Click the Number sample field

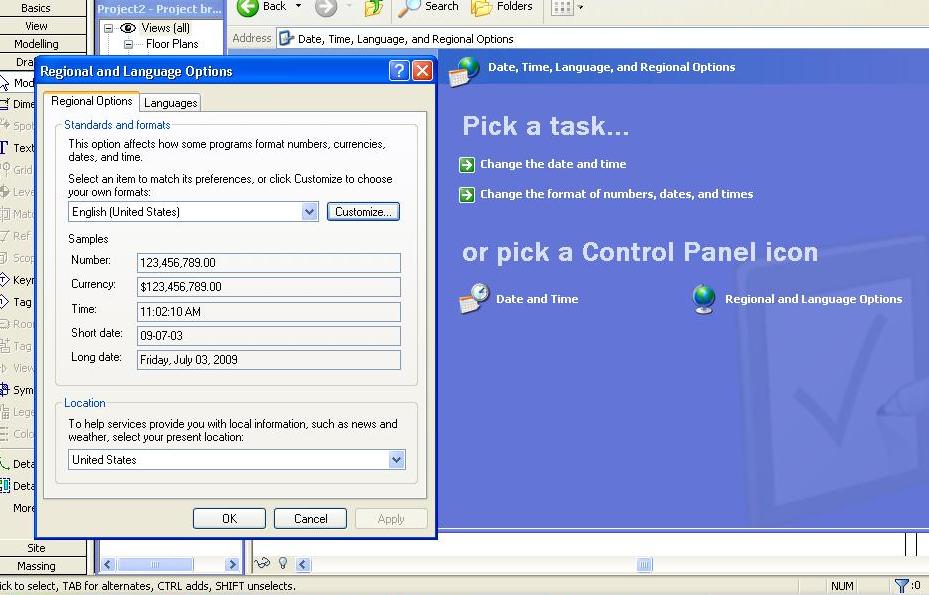268,263
